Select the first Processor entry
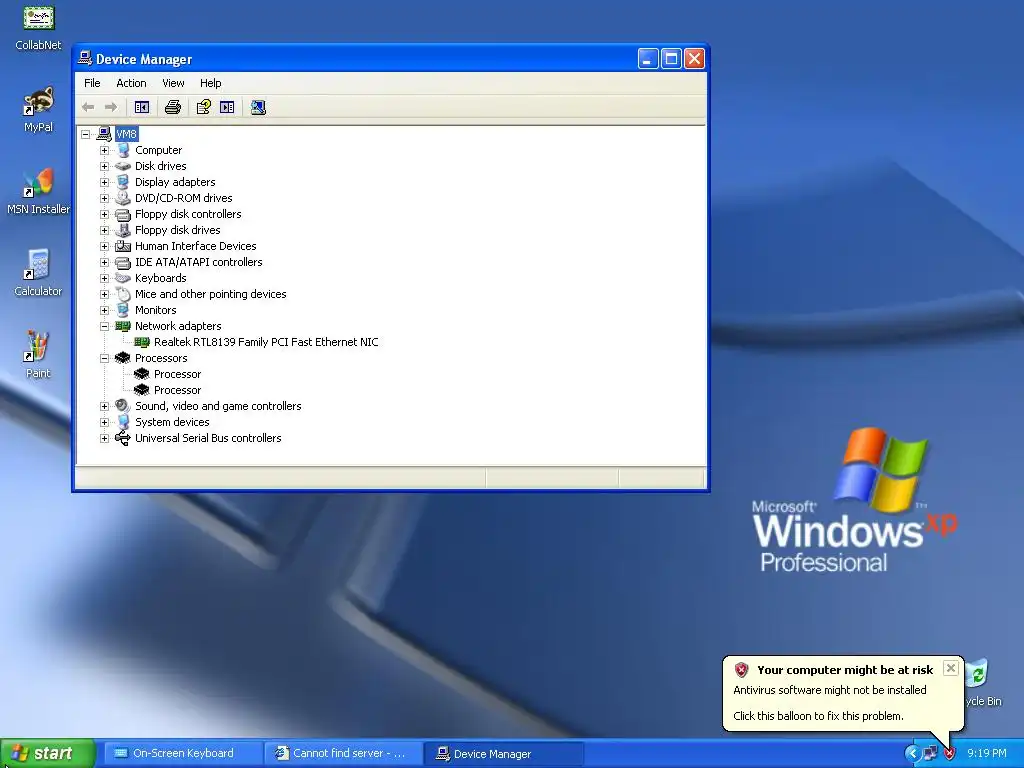 [177, 374]
